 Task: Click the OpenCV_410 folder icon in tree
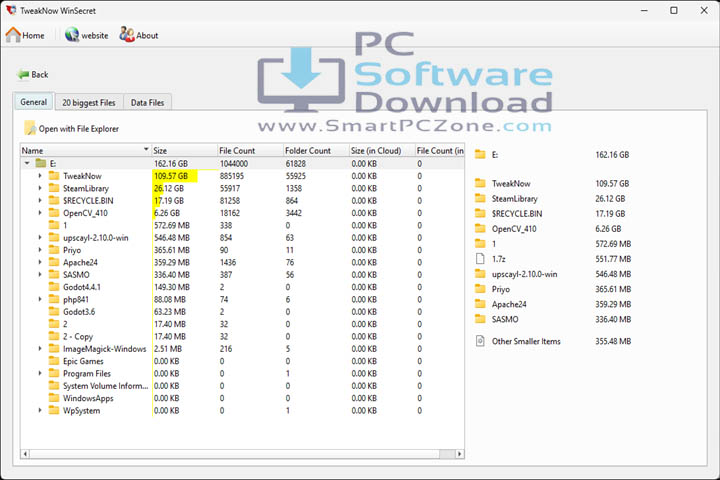pos(54,213)
